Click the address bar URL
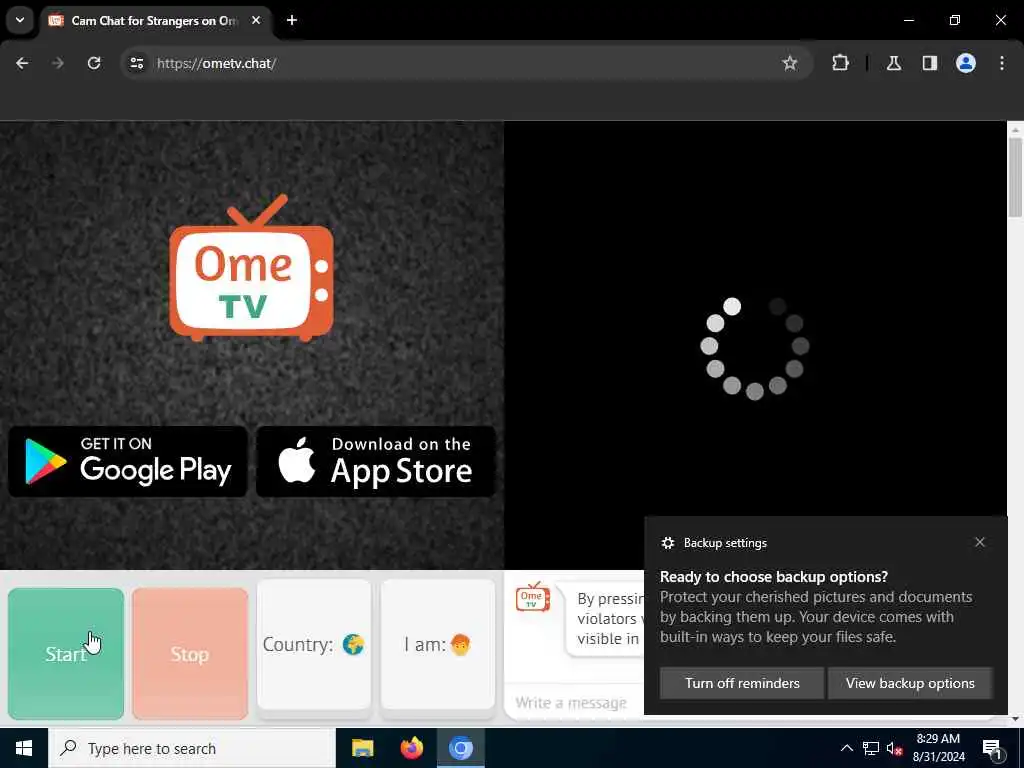 pyautogui.click(x=217, y=63)
